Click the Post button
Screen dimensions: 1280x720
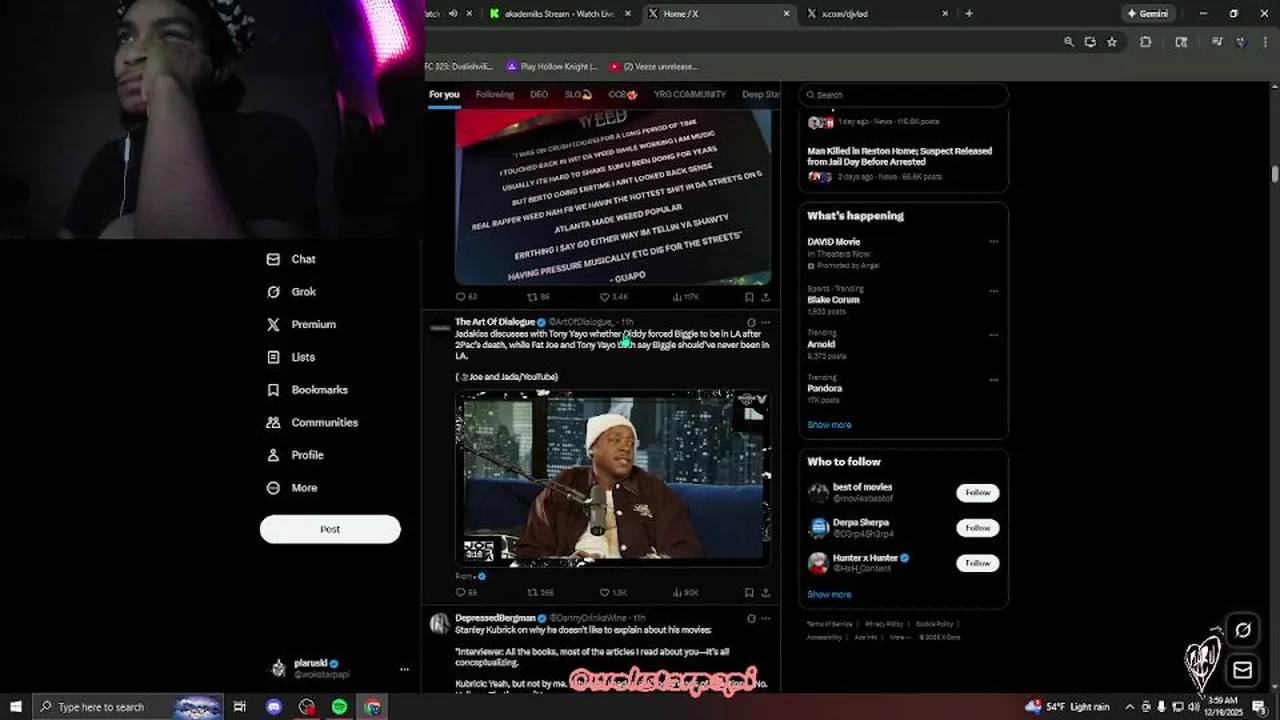330,529
